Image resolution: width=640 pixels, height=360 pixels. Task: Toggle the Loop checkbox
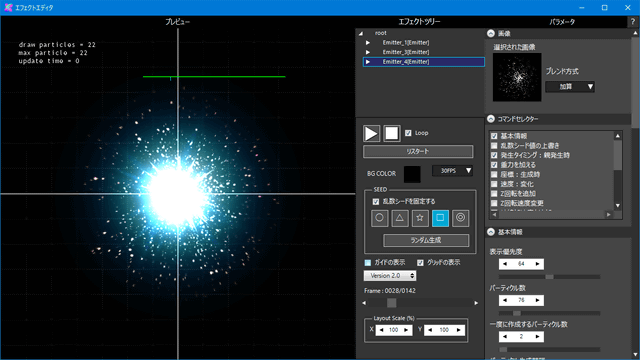(x=408, y=133)
